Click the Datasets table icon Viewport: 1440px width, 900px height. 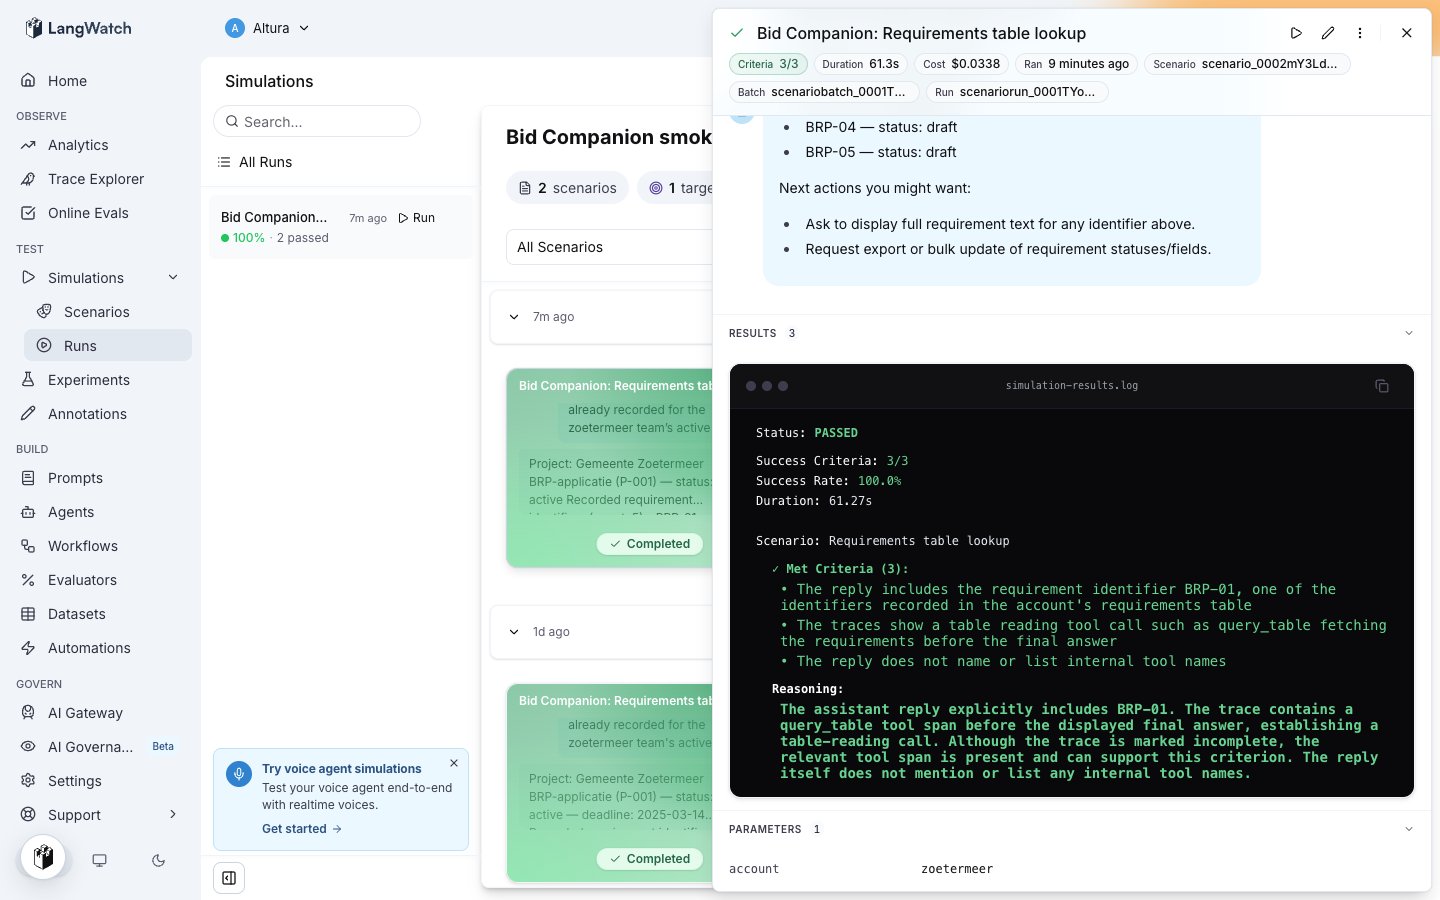28,614
